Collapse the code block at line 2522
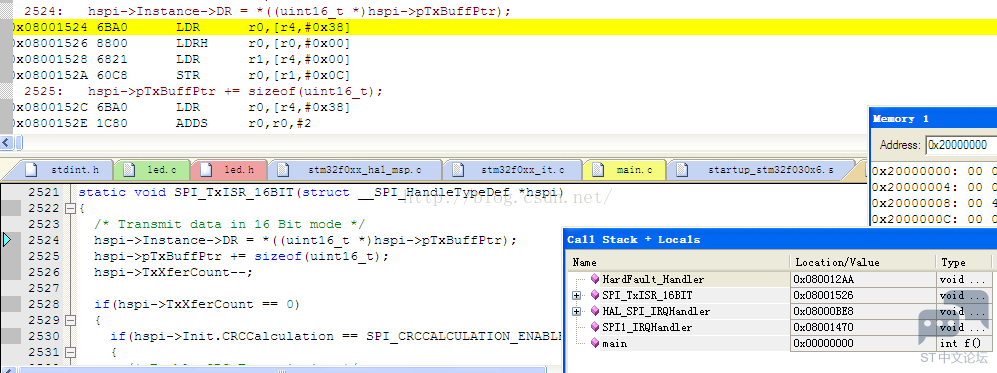 [70, 208]
